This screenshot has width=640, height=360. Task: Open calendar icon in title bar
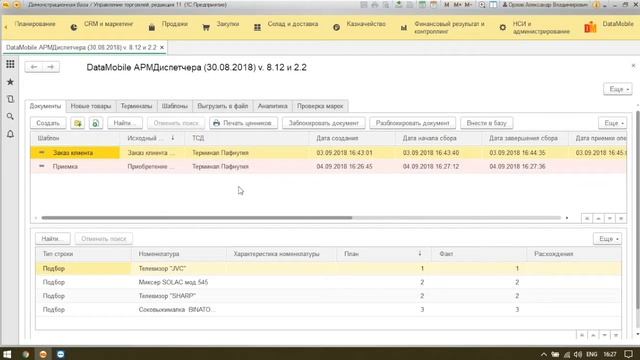[x=434, y=5]
